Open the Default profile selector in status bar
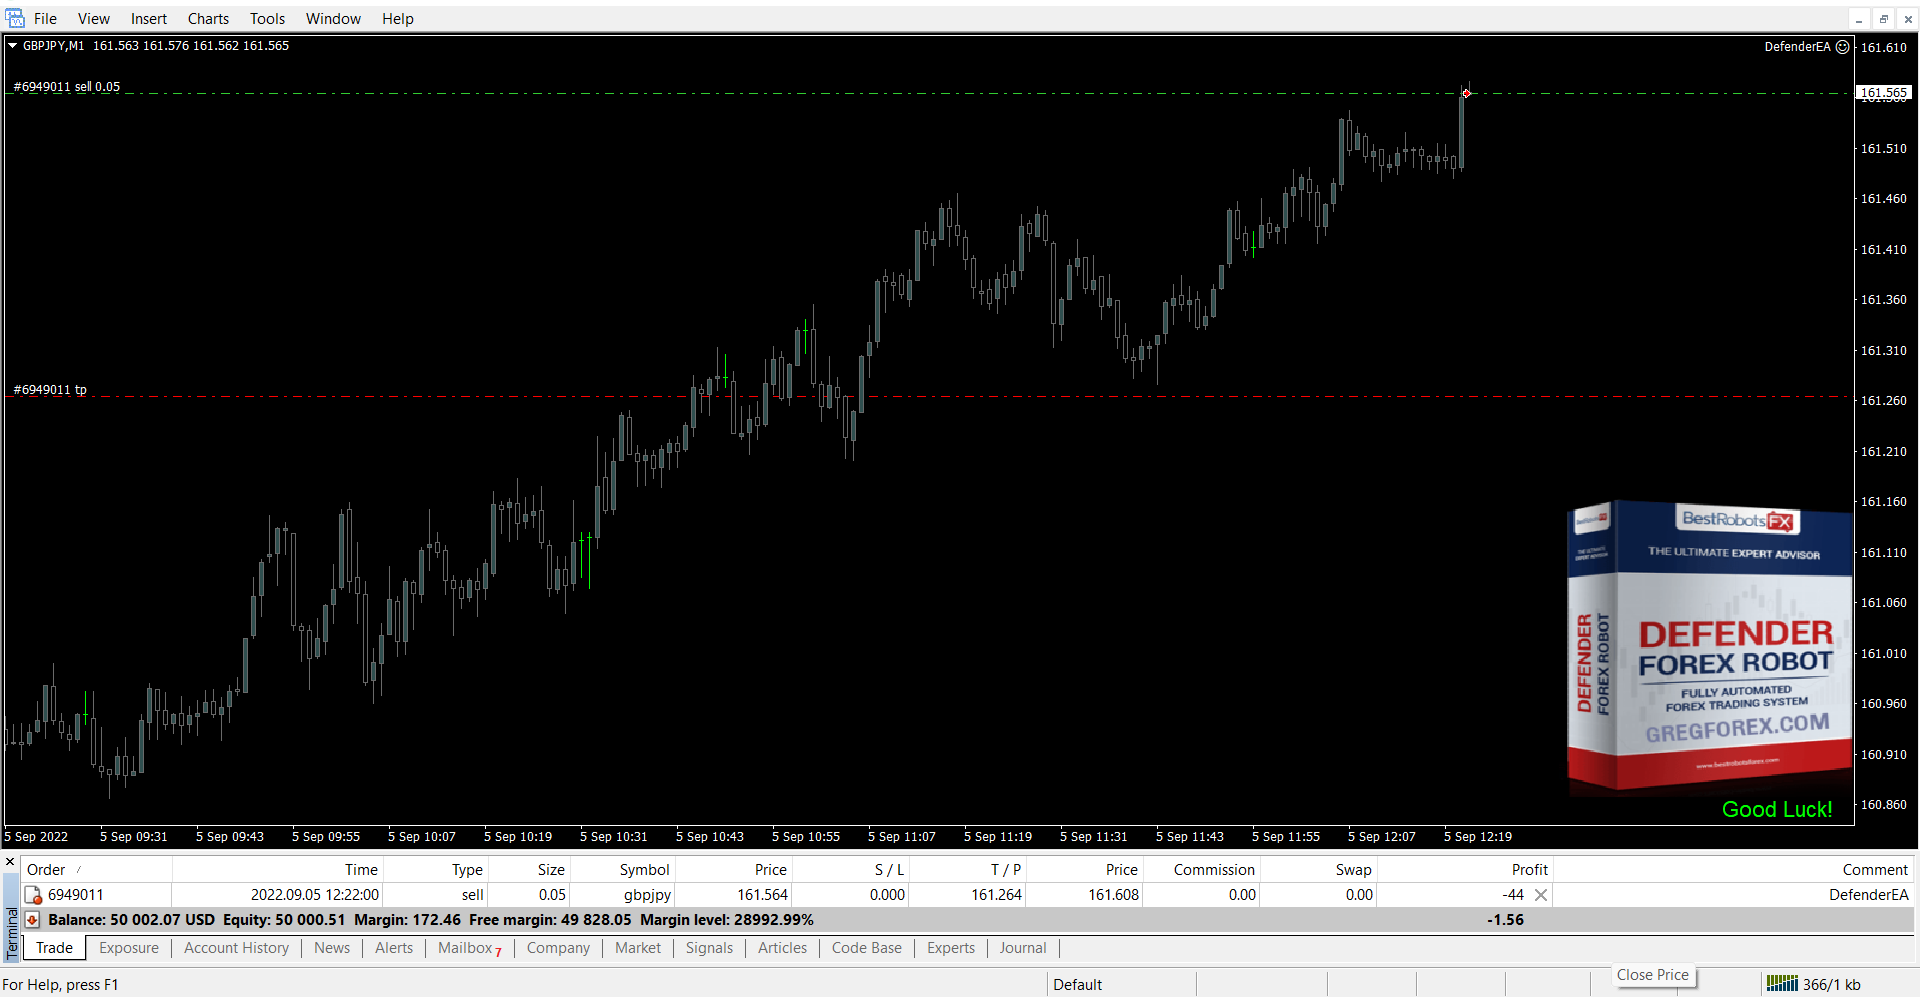 [1077, 985]
